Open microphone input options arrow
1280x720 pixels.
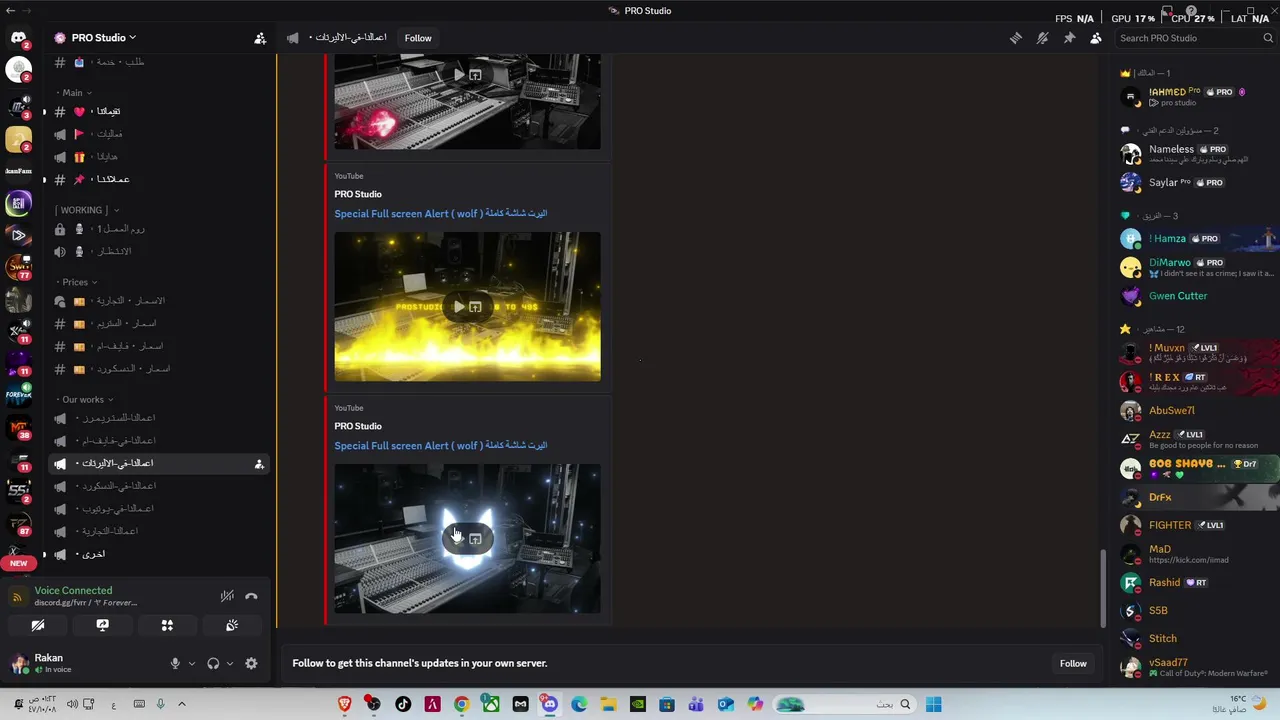pos(191,663)
